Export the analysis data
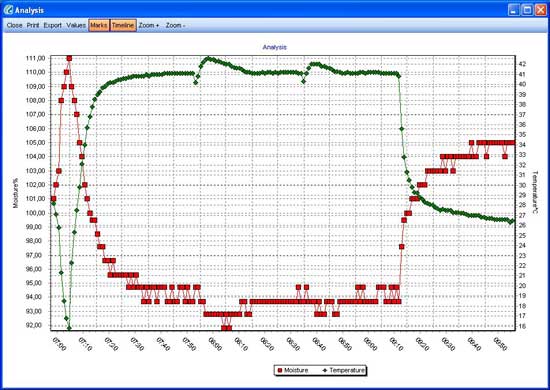Image resolution: width=550 pixels, height=390 pixels. pos(53,25)
